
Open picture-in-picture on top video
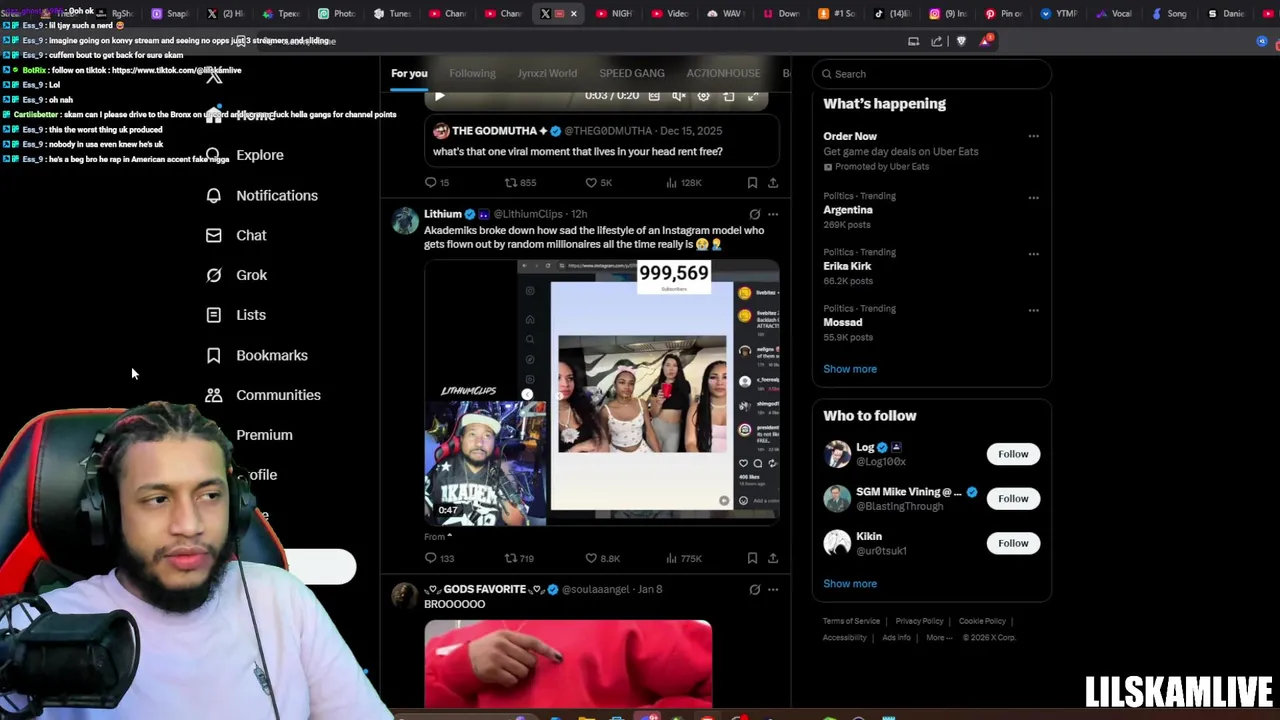pos(728,96)
